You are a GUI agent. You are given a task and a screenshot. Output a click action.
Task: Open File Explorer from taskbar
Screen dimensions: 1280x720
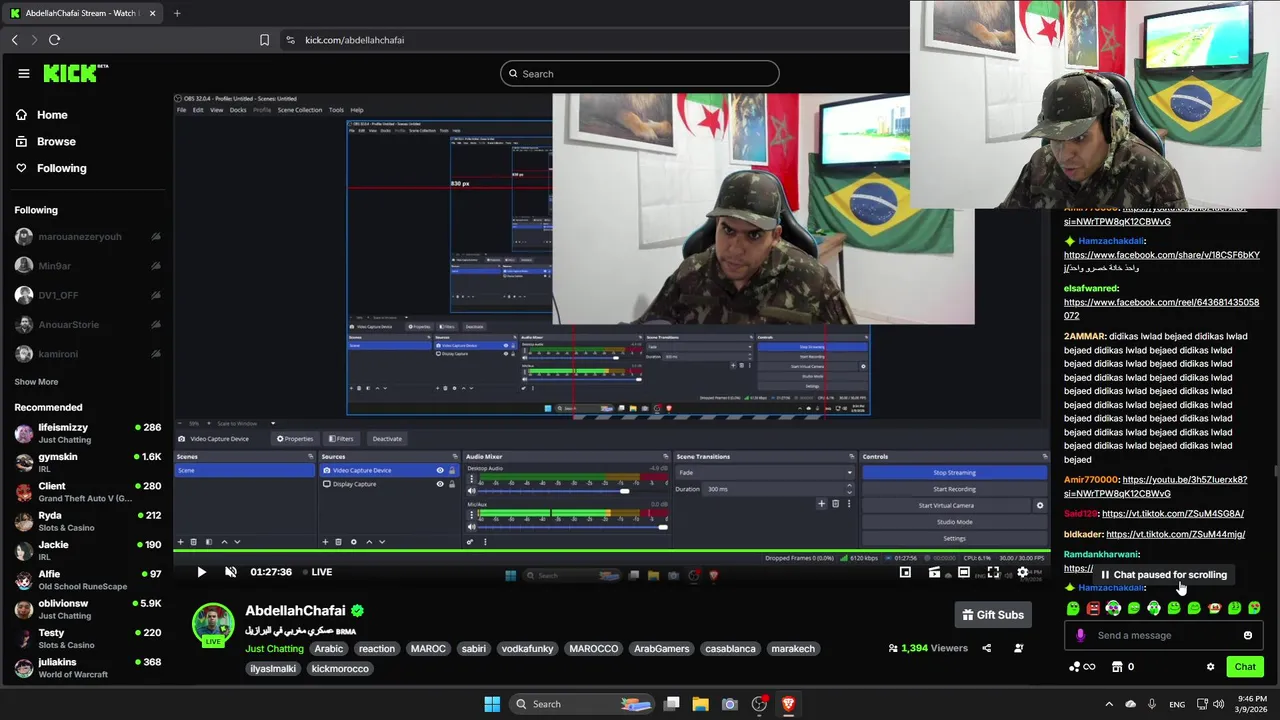[700, 704]
